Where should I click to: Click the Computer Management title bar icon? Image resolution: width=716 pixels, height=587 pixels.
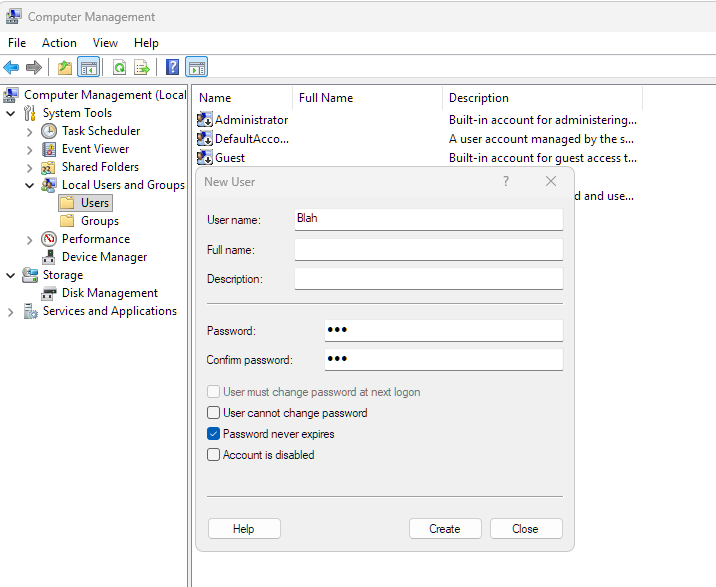(x=13, y=16)
